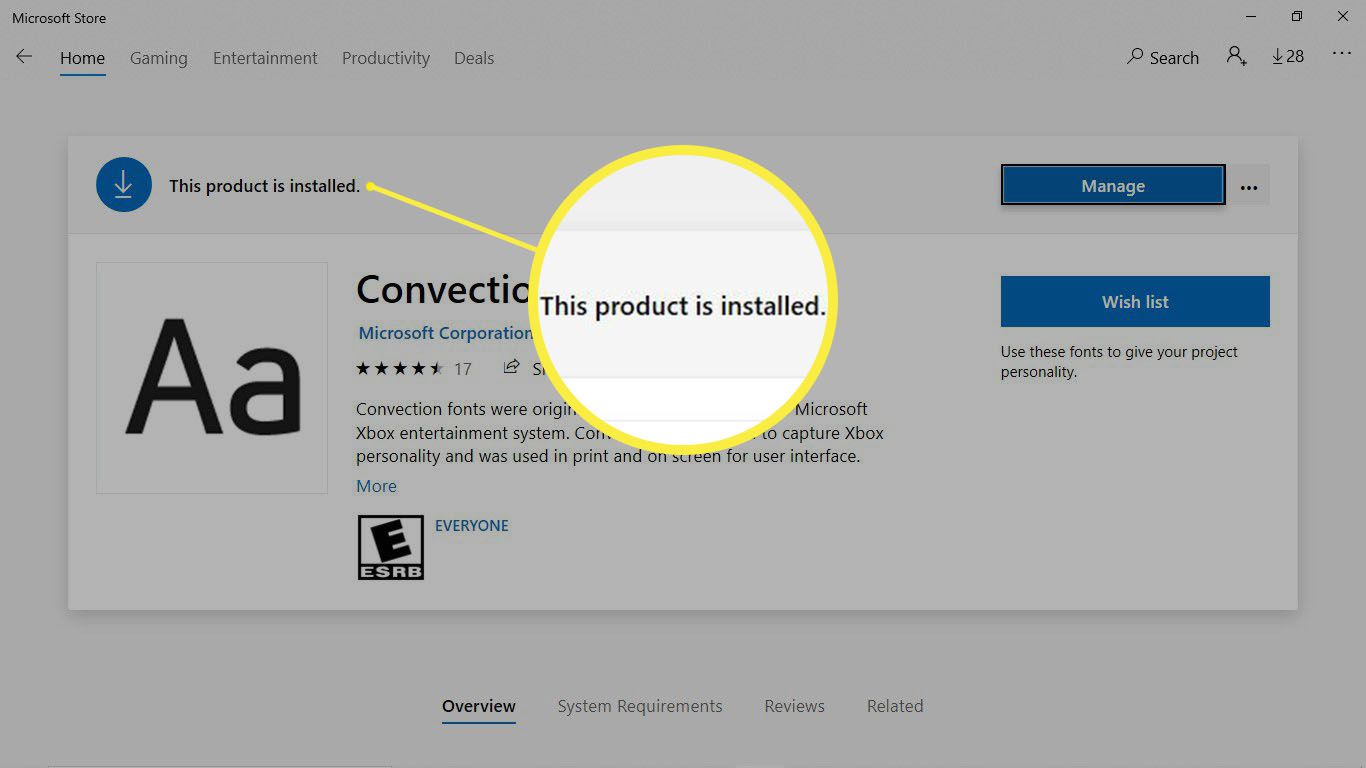1366x768 pixels.
Task: Select the Productivity tab
Action: pyautogui.click(x=386, y=58)
